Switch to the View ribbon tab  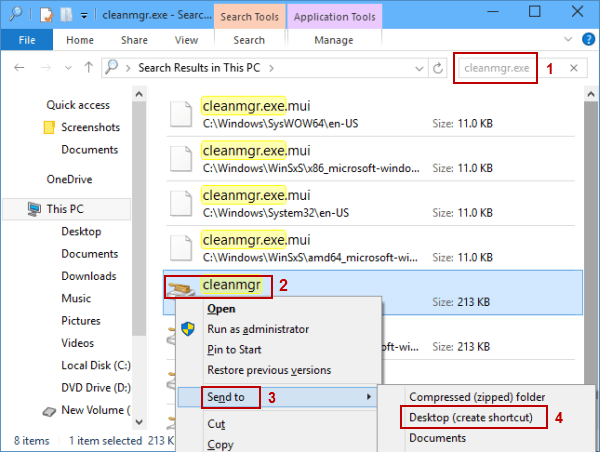[186, 40]
